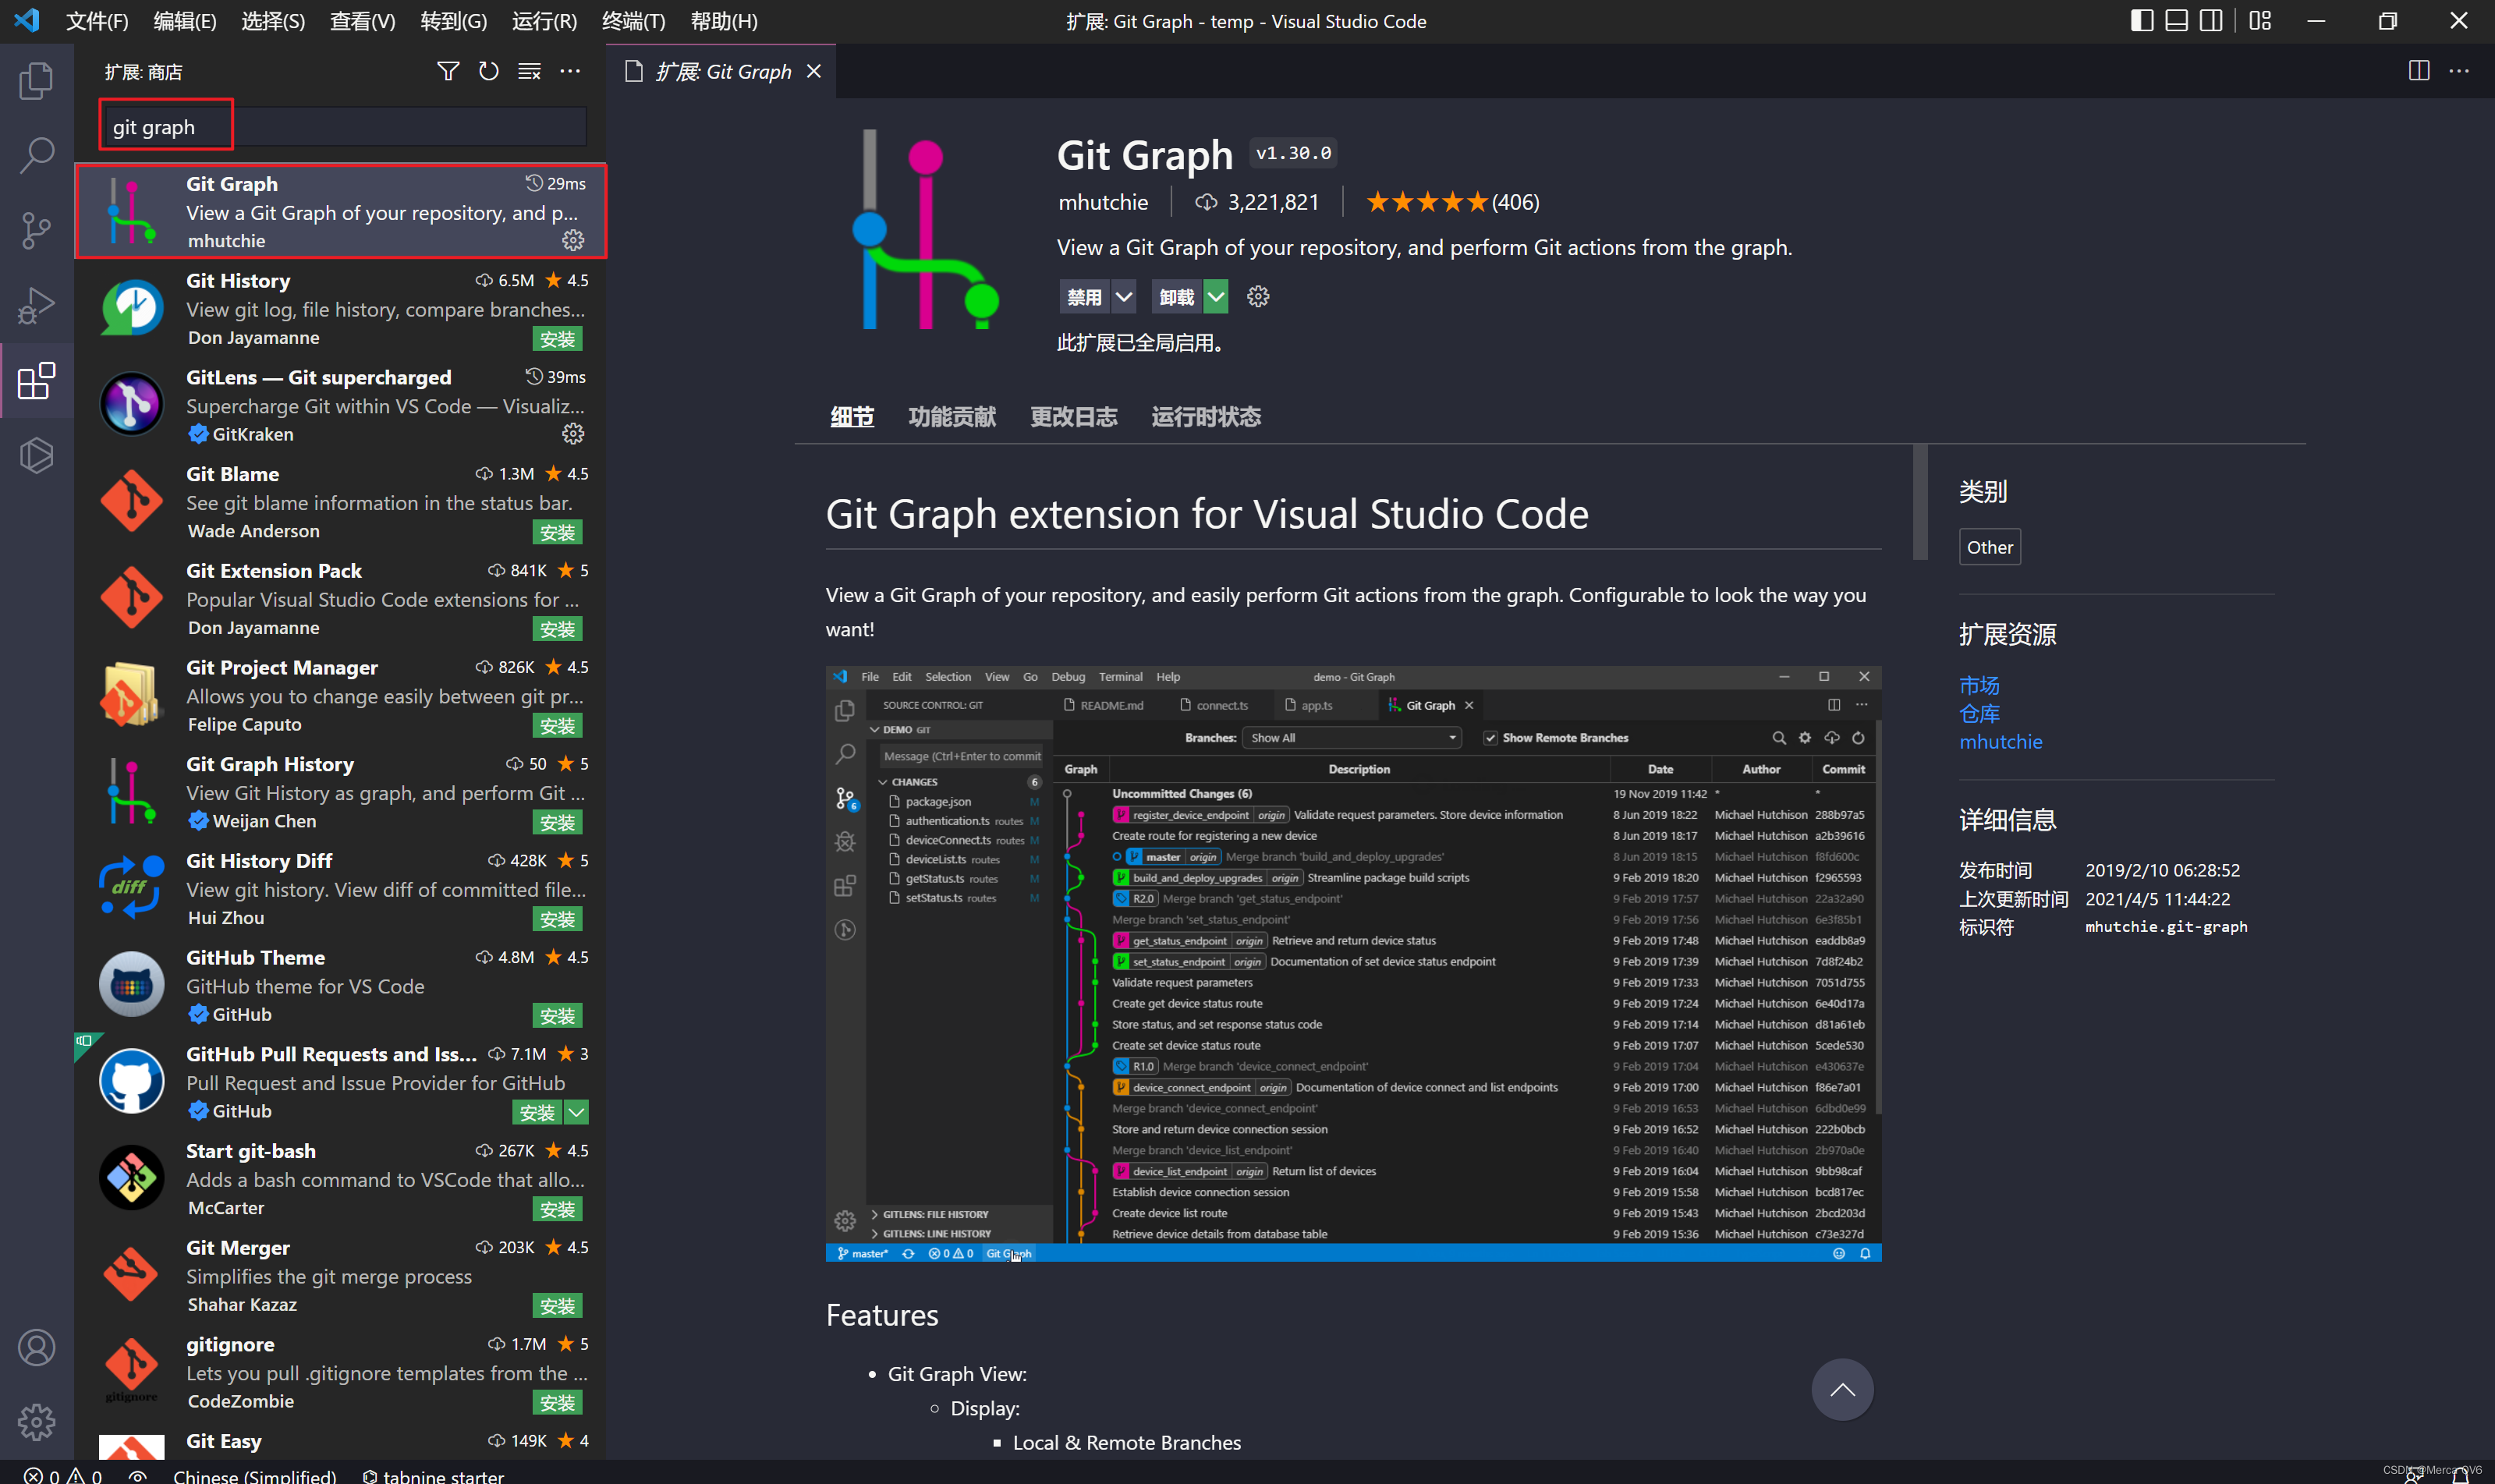The height and width of the screenshot is (1484, 2495).
Task: Toggle the secondary side bar layout button
Action: [x=2211, y=21]
